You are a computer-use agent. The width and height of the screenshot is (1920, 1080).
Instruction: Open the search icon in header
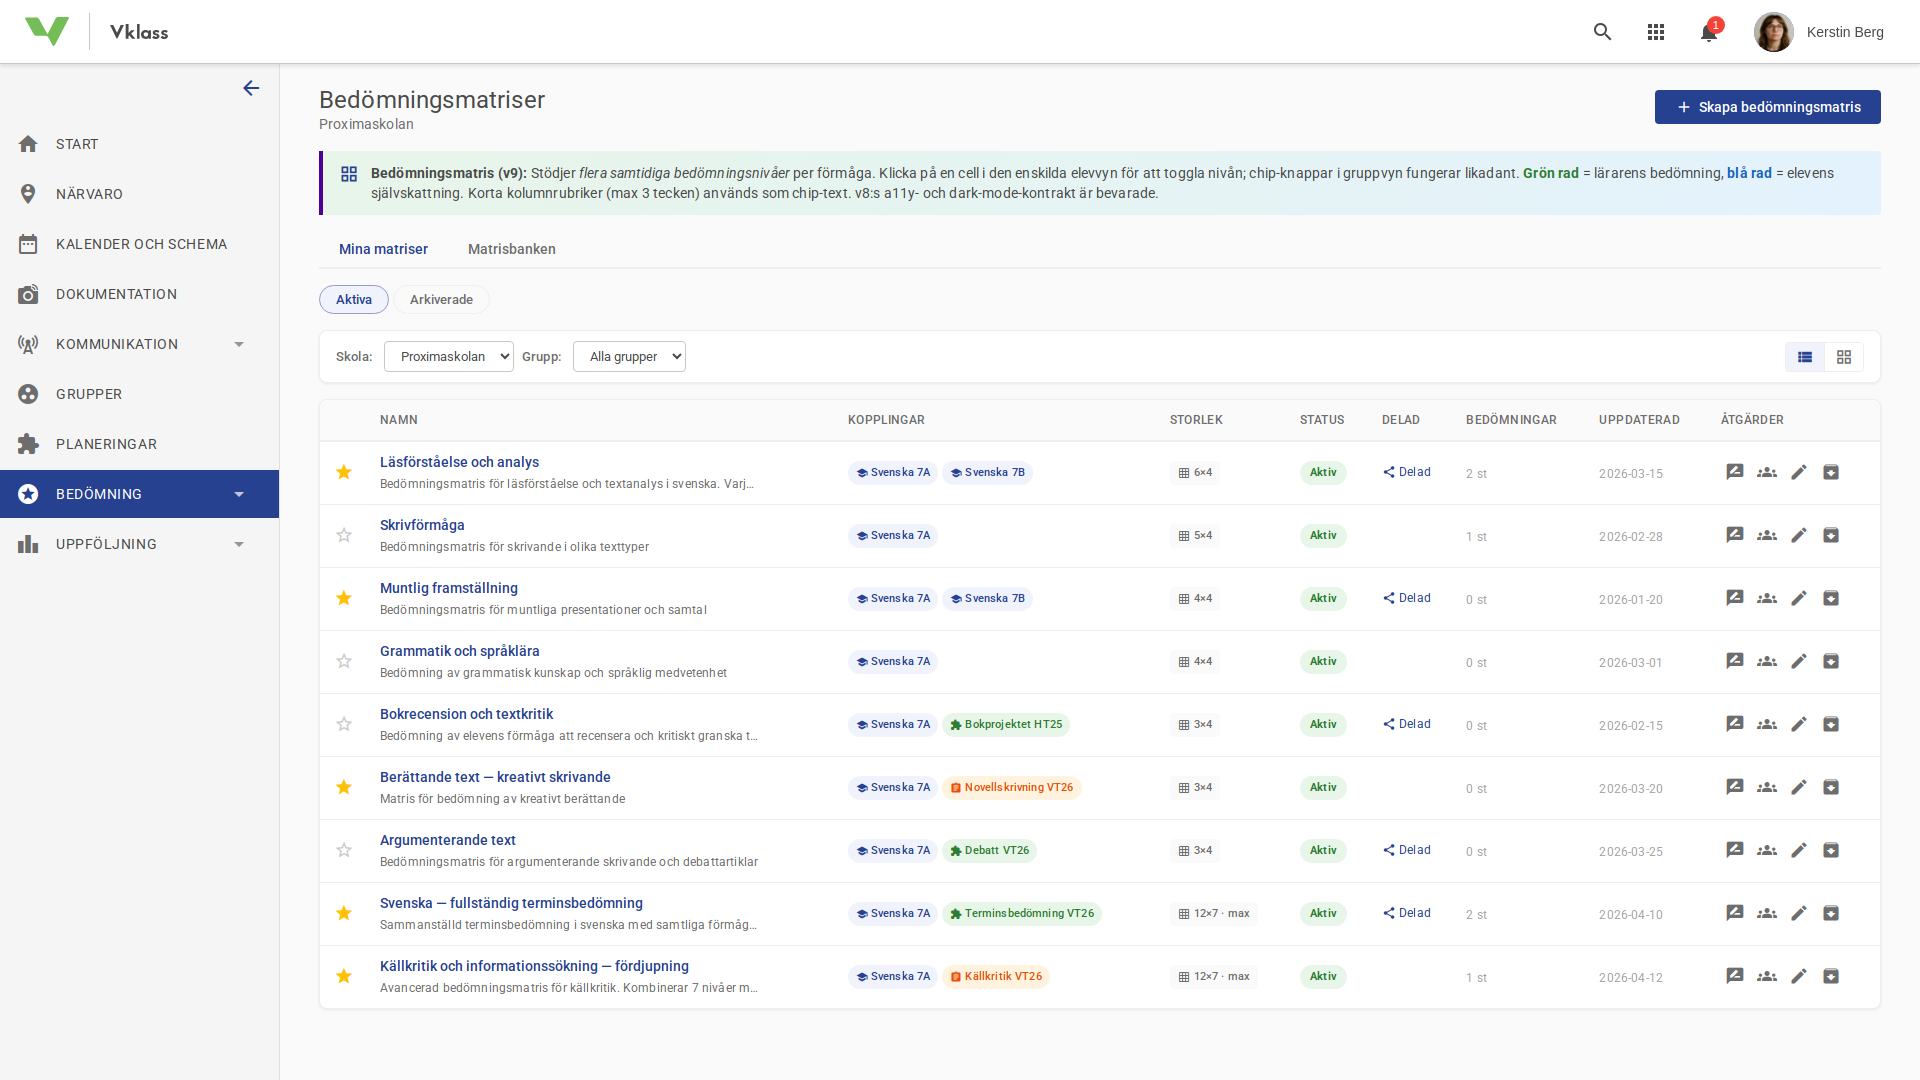pos(1603,32)
